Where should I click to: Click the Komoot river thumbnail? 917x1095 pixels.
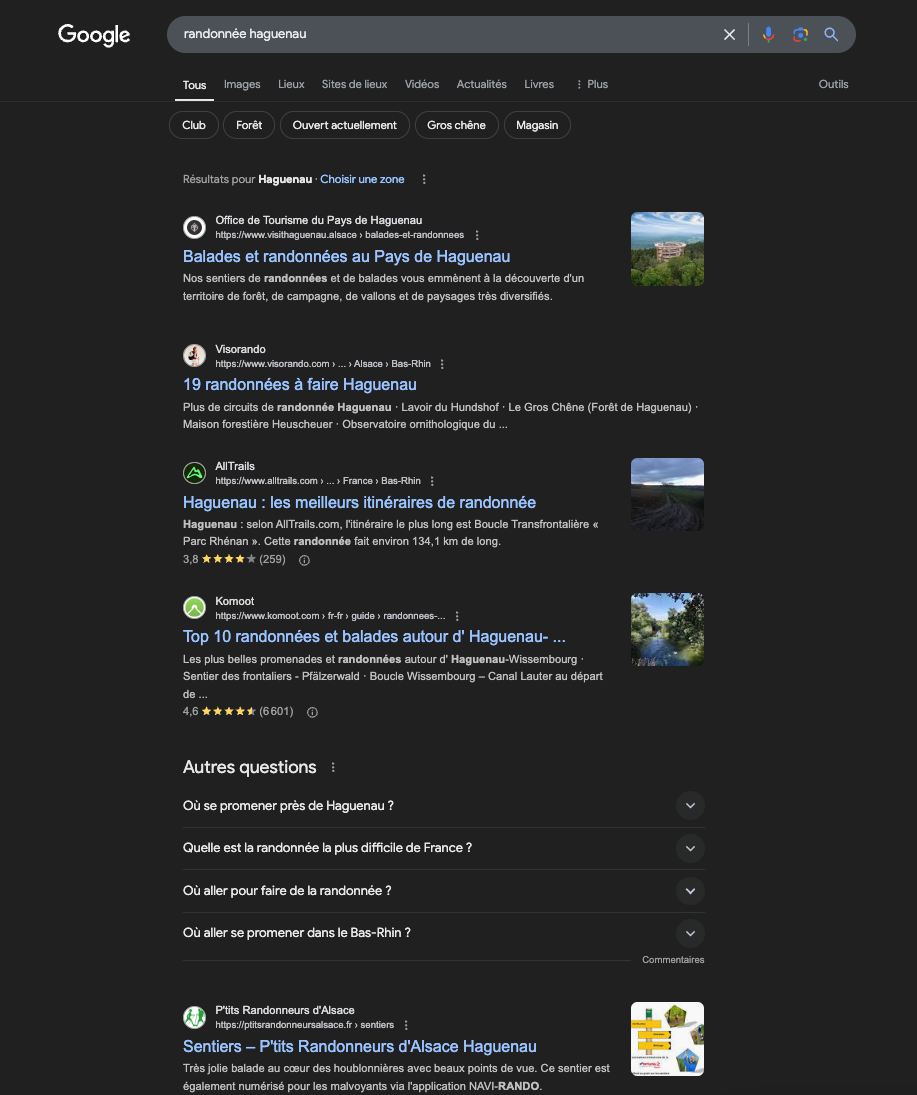[667, 629]
